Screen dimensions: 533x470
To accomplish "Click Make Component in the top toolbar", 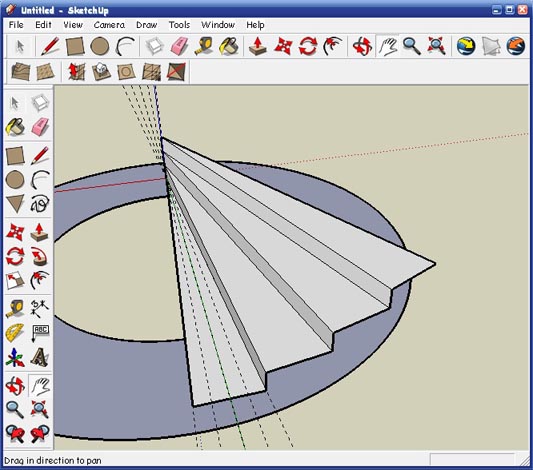I will coord(155,46).
